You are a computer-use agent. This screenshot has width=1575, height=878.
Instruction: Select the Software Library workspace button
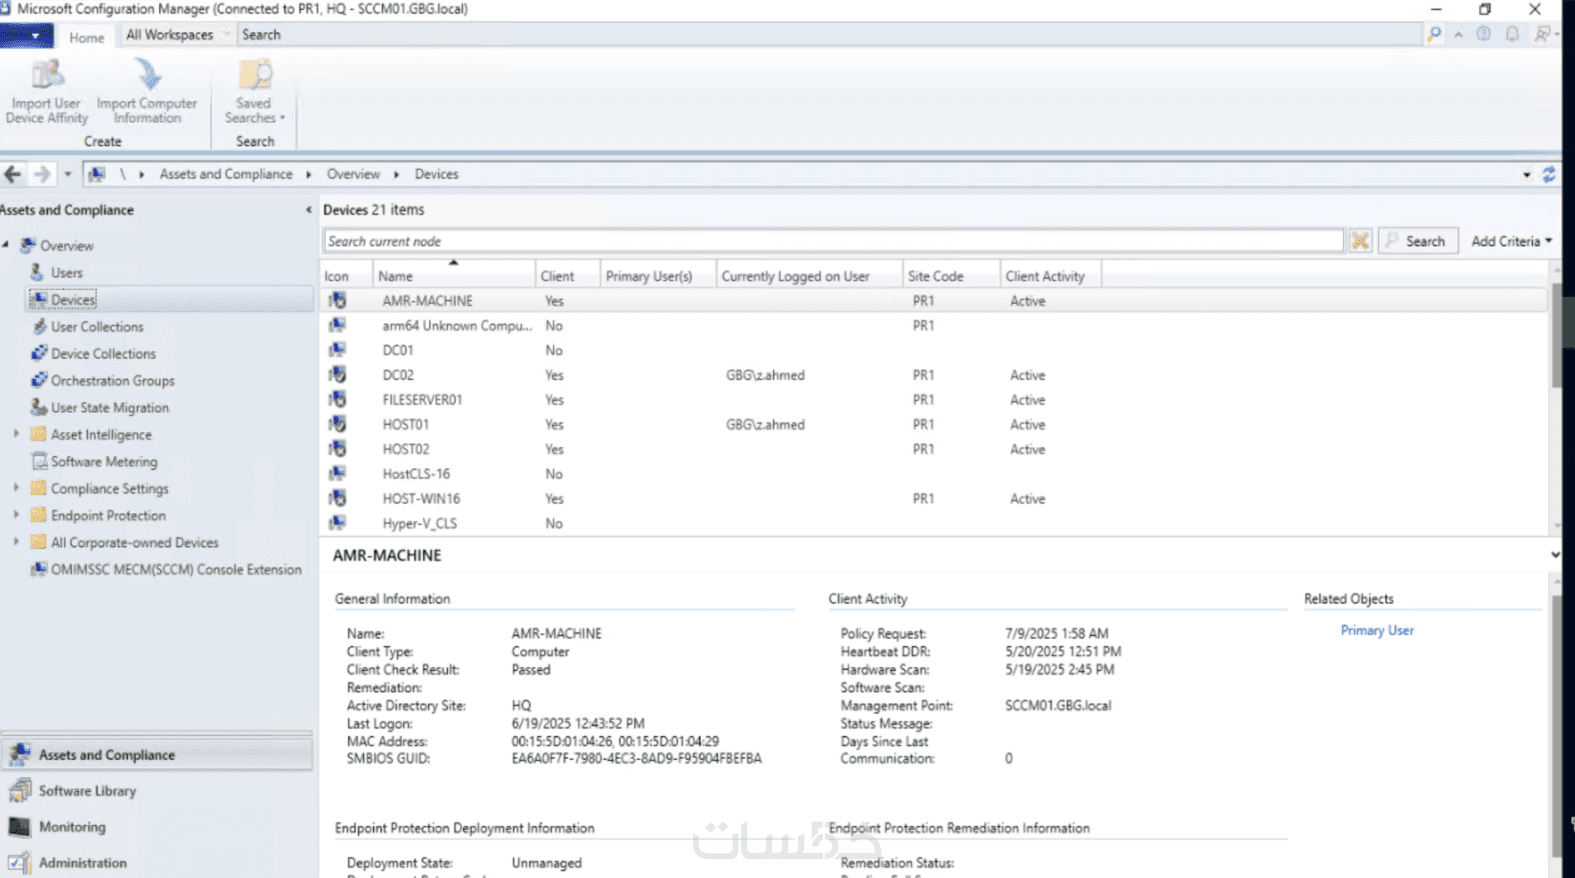click(157, 791)
